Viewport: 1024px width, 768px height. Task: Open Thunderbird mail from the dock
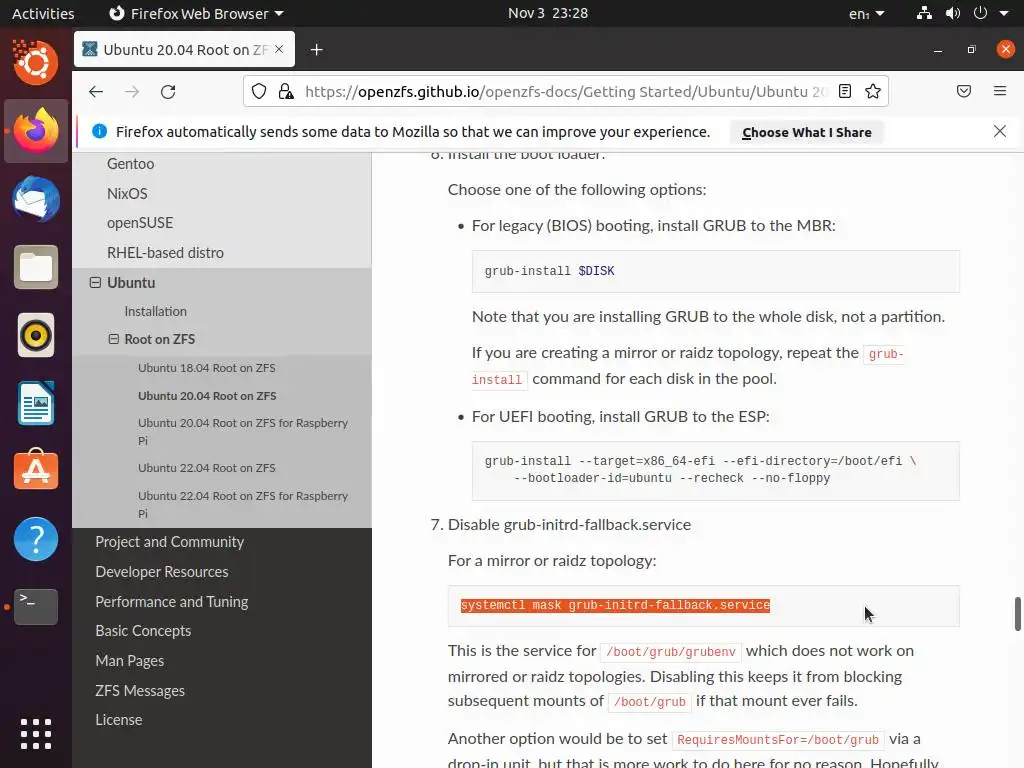pos(36,199)
